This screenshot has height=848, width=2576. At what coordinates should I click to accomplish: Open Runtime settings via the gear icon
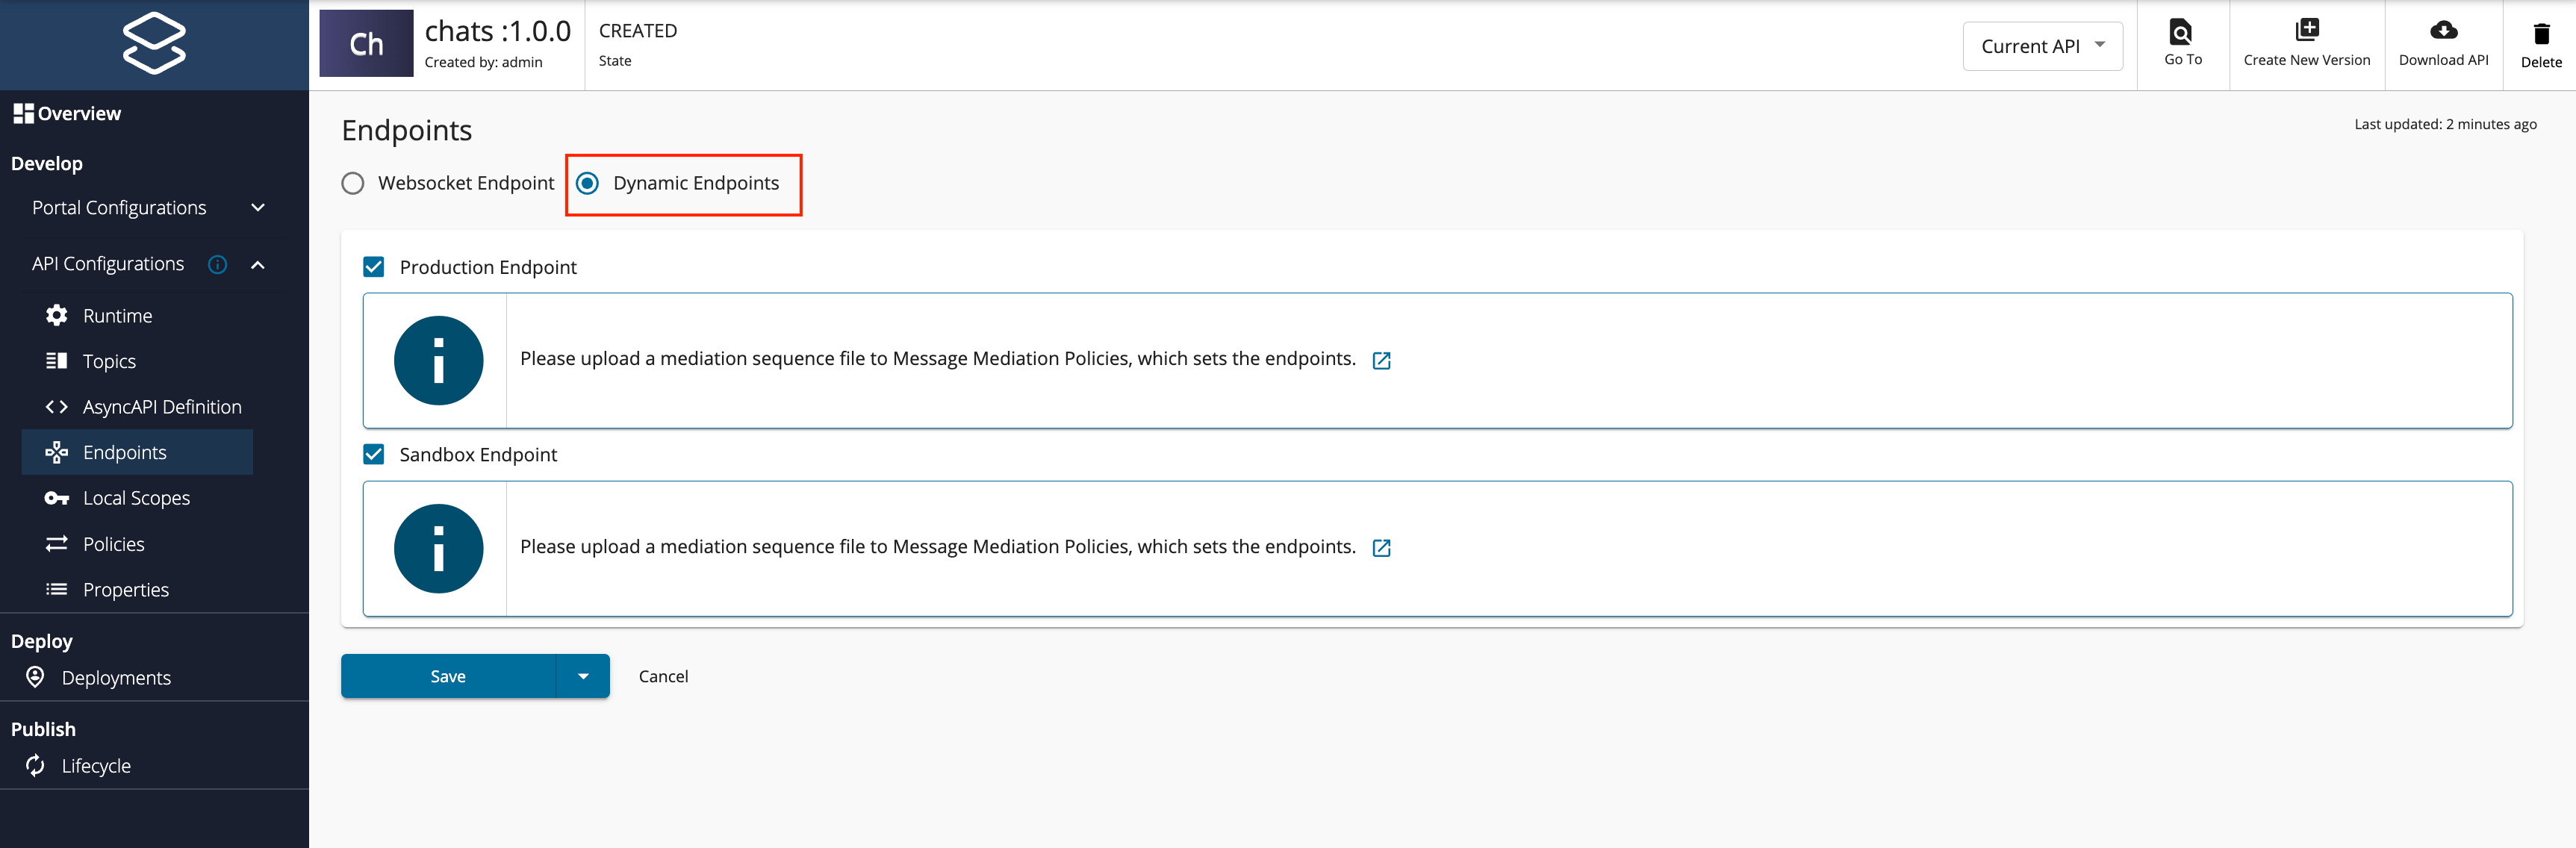[56, 315]
